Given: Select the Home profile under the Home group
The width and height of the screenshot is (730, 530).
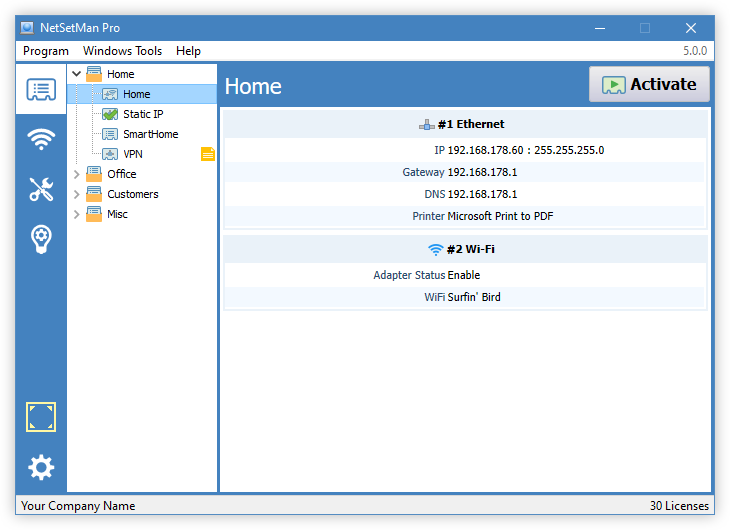Looking at the screenshot, I should click(x=136, y=94).
